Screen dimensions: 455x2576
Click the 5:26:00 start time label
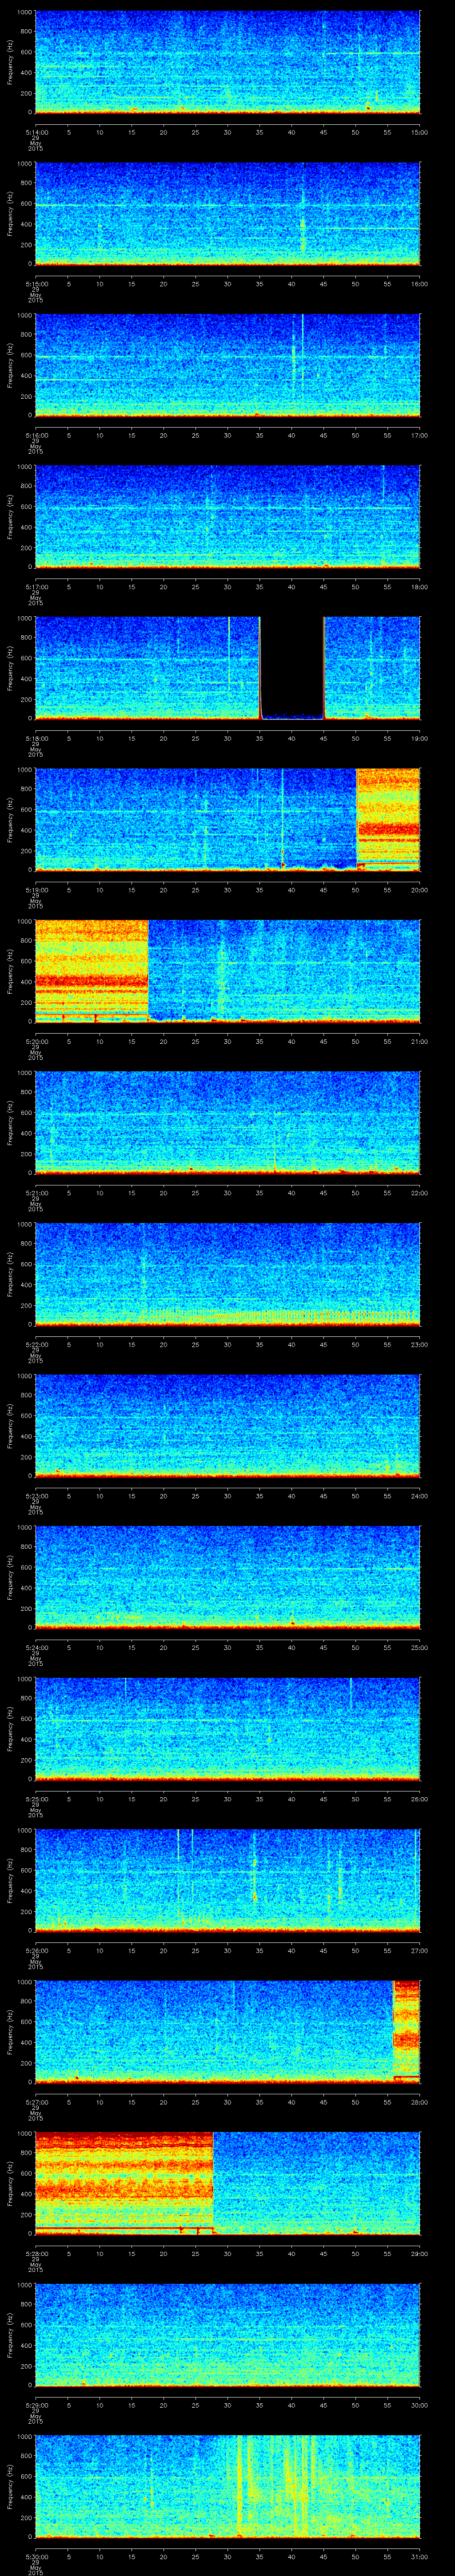36,1950
